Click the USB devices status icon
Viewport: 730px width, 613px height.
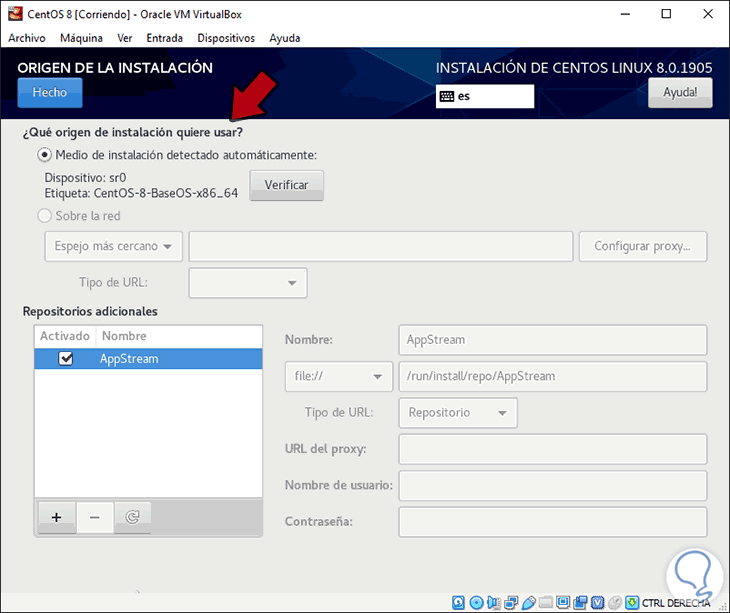(x=528, y=603)
